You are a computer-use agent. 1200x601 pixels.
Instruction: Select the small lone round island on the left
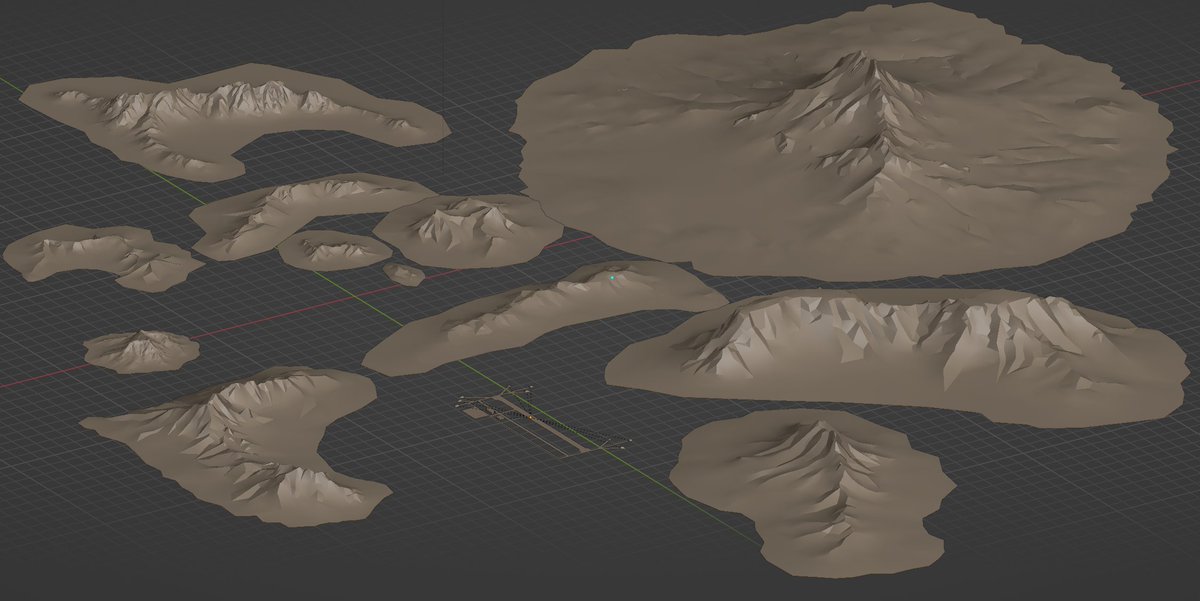[x=141, y=351]
